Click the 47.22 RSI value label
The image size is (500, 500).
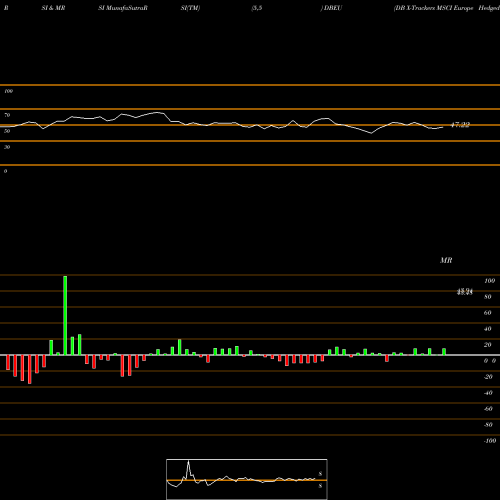(460, 125)
